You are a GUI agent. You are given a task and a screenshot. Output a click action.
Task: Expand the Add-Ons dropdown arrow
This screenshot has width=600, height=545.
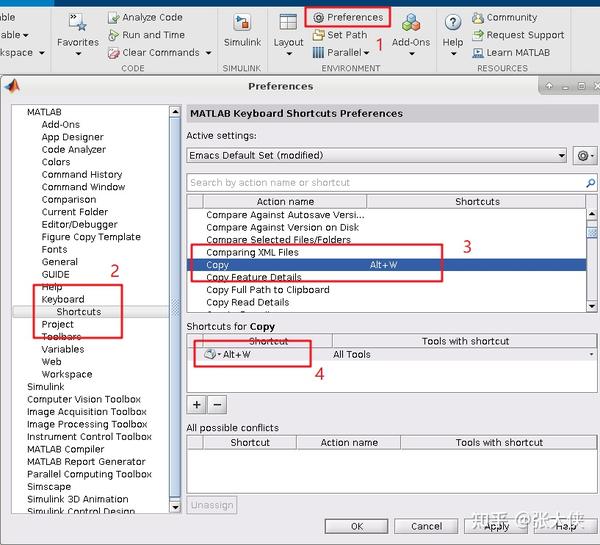click(412, 54)
